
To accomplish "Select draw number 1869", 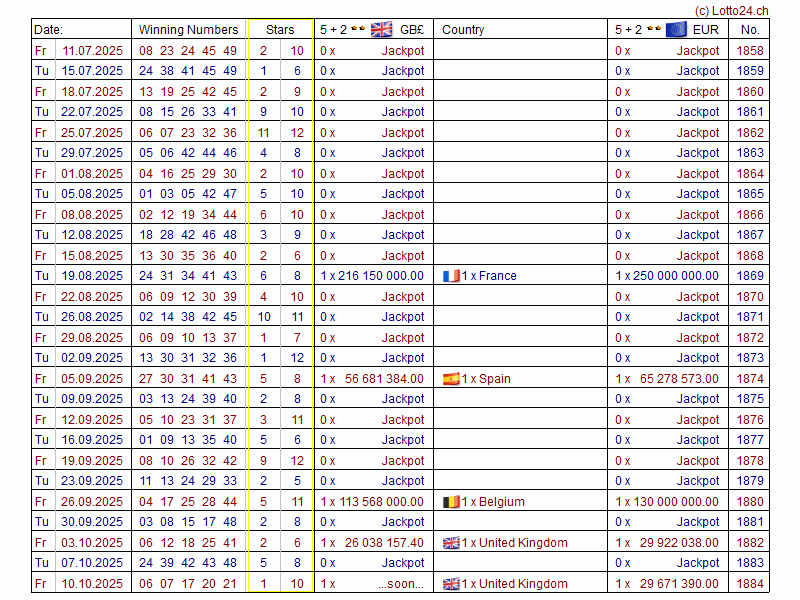I will (749, 276).
